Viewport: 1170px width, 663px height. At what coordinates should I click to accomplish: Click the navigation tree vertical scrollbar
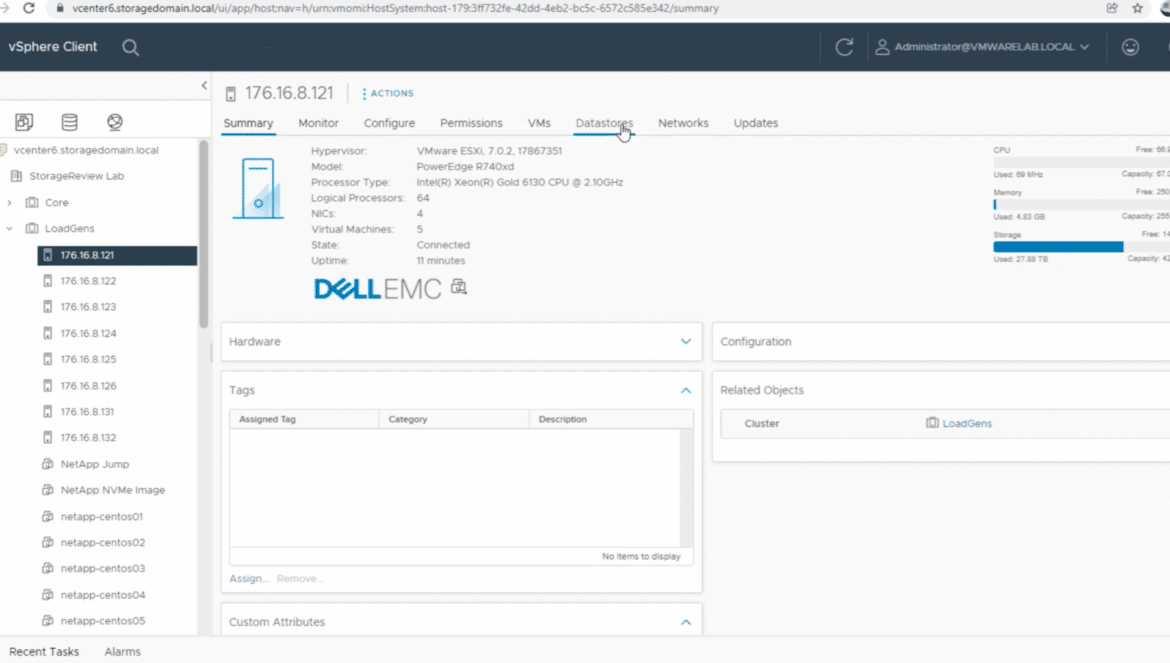[x=204, y=234]
